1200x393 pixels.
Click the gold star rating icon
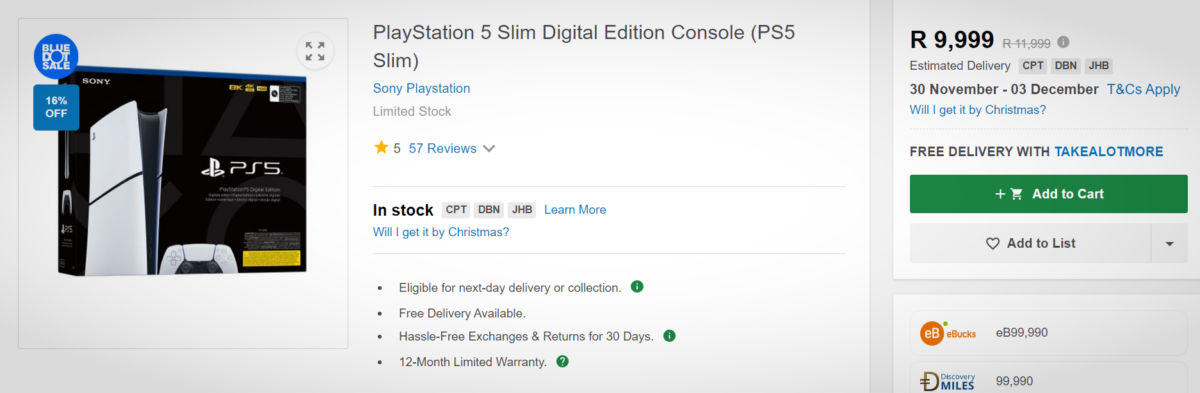(381, 148)
